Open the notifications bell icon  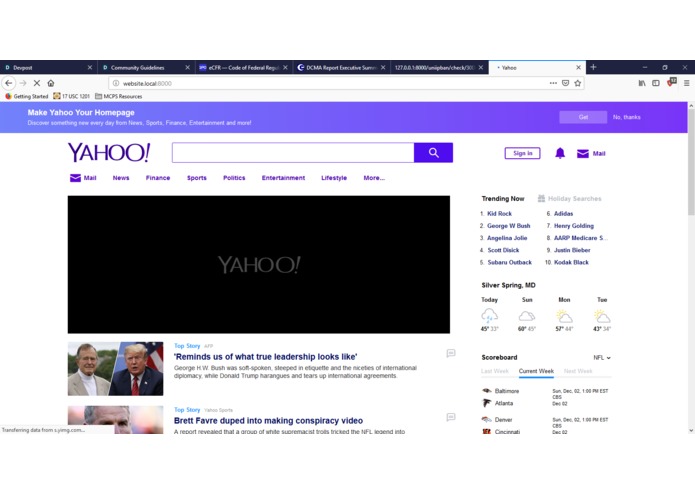(x=560, y=153)
